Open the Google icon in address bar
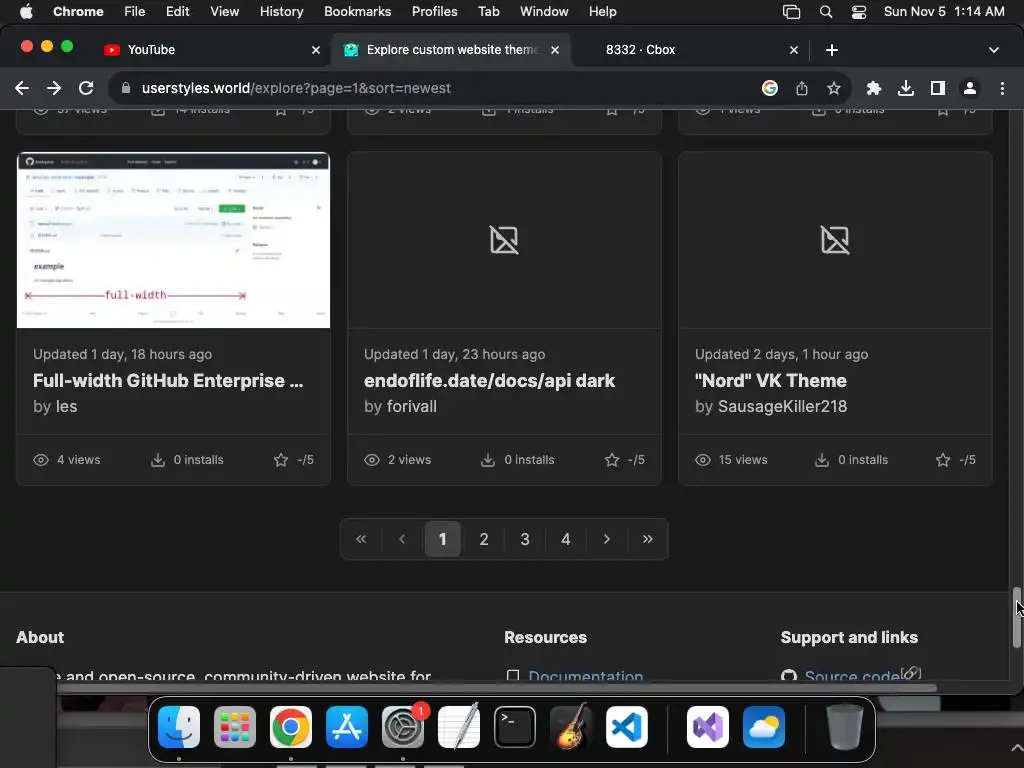 click(x=770, y=88)
